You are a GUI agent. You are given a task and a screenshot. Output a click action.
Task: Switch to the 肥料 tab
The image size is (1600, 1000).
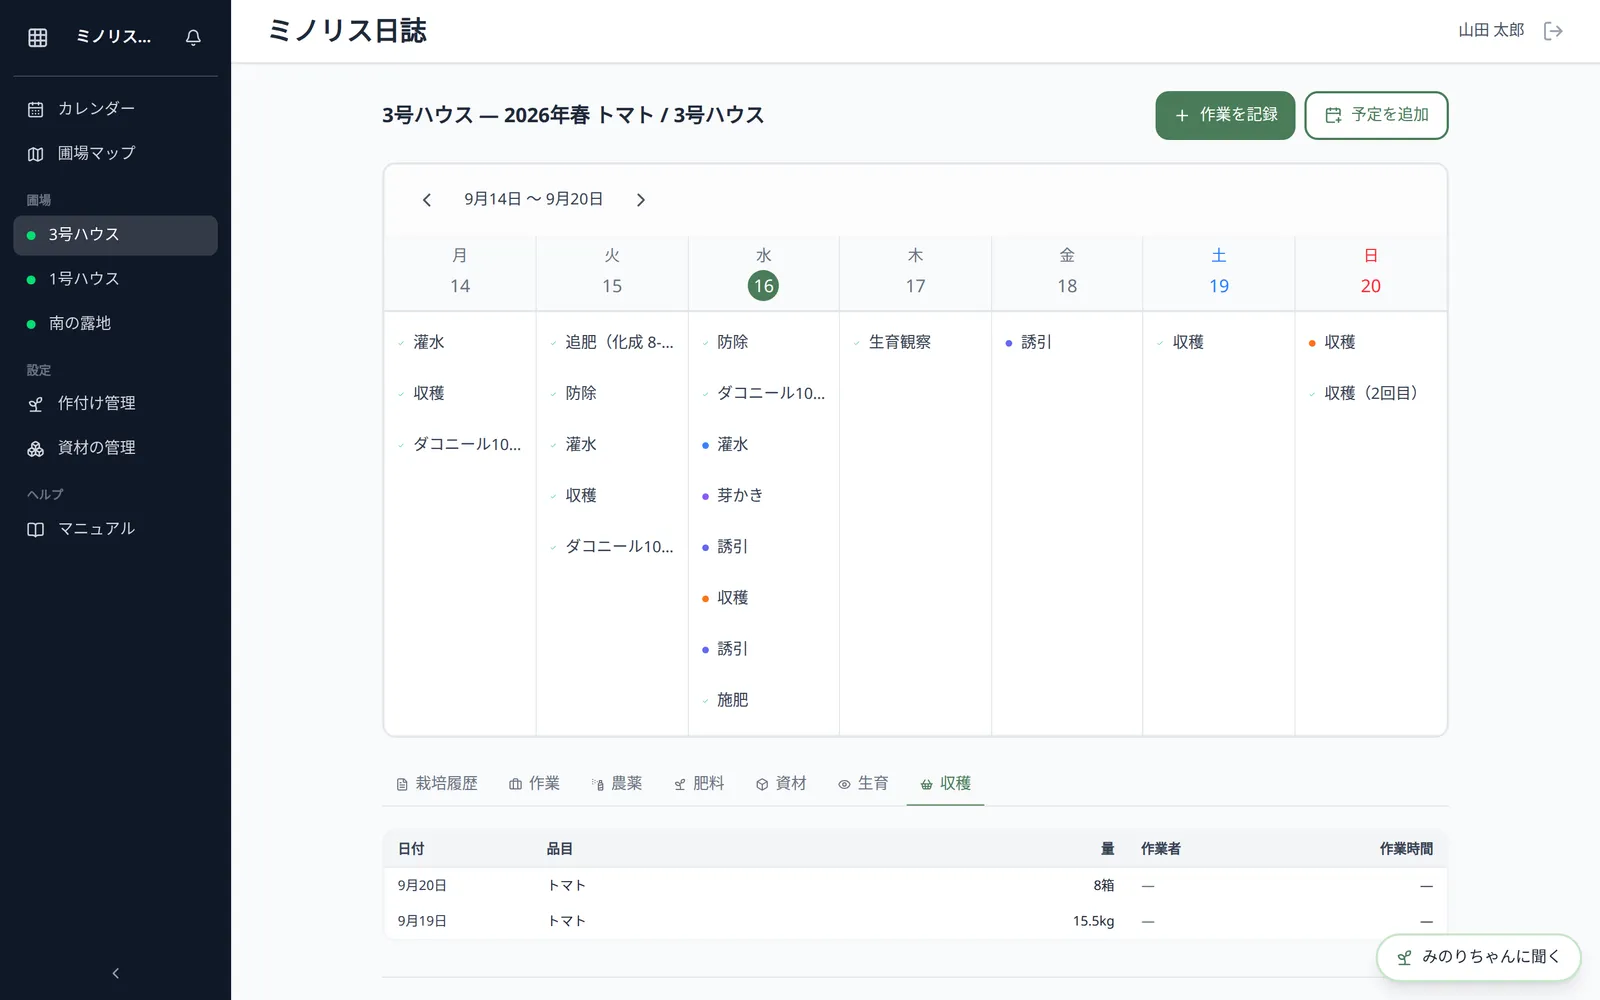click(x=698, y=784)
